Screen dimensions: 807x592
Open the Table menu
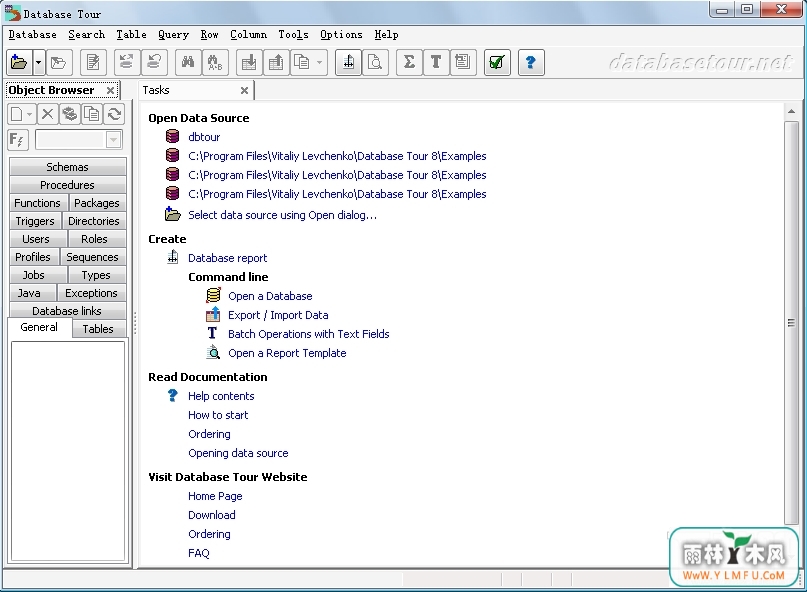click(x=131, y=34)
